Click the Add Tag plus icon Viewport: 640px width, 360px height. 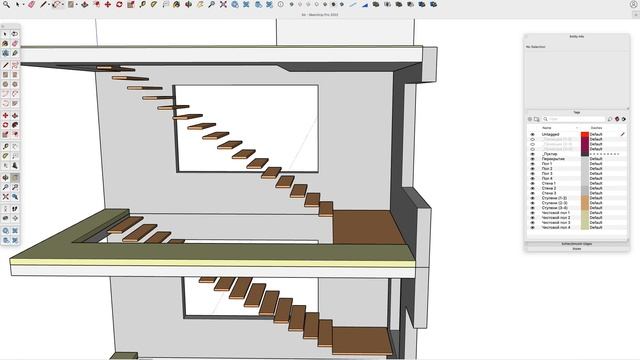point(530,119)
